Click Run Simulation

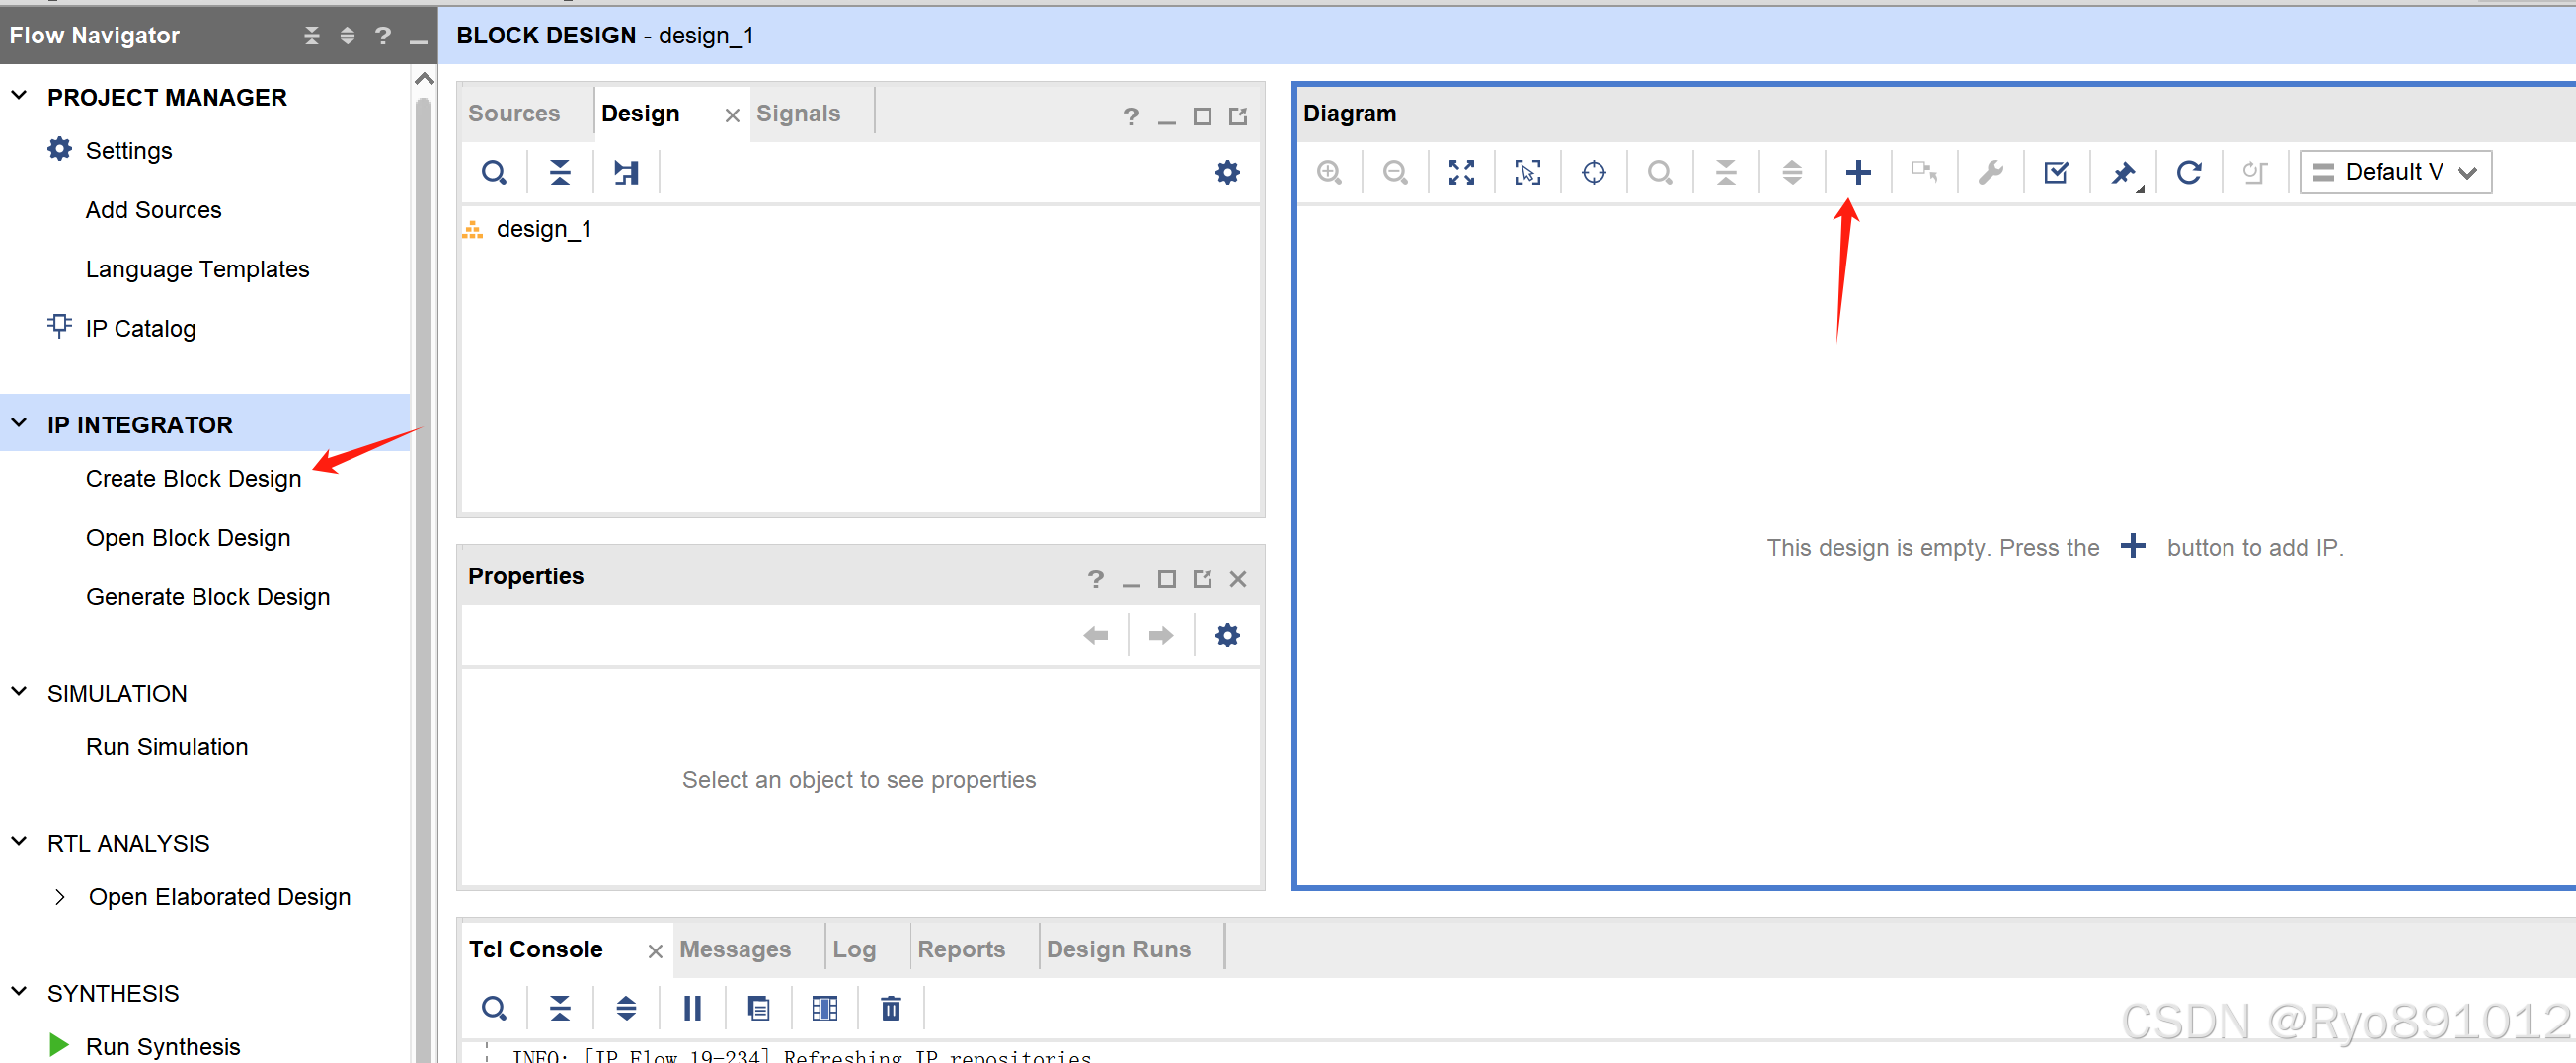(166, 746)
